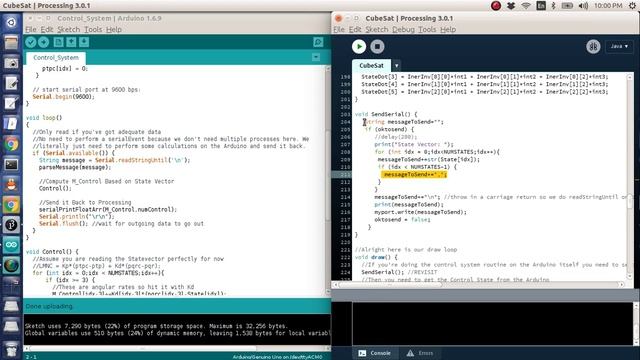Open Arduino tab options dropdown arrow
Viewport: 640px width, 360px height.
tap(316, 57)
